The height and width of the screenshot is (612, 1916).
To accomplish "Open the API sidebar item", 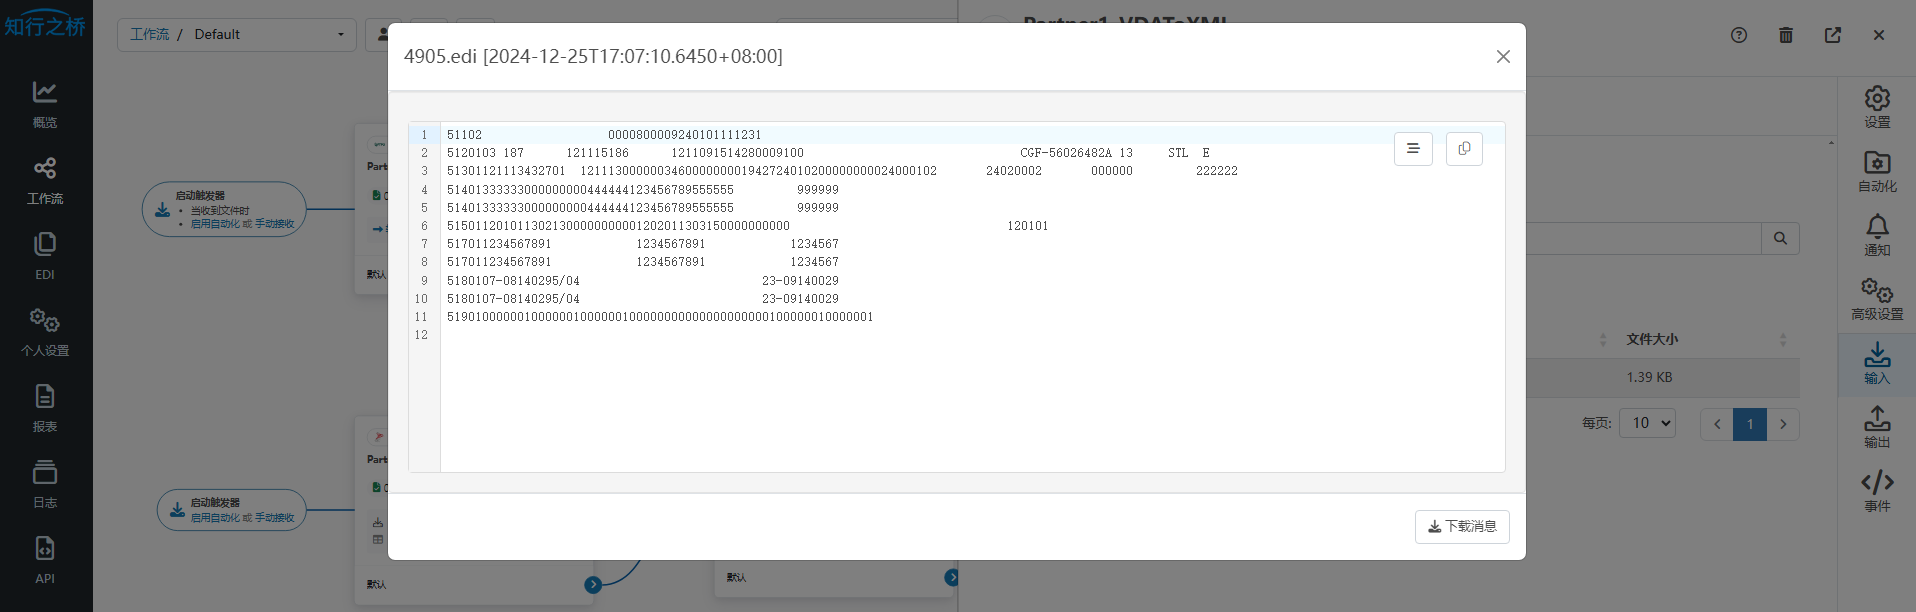I will coord(45,560).
